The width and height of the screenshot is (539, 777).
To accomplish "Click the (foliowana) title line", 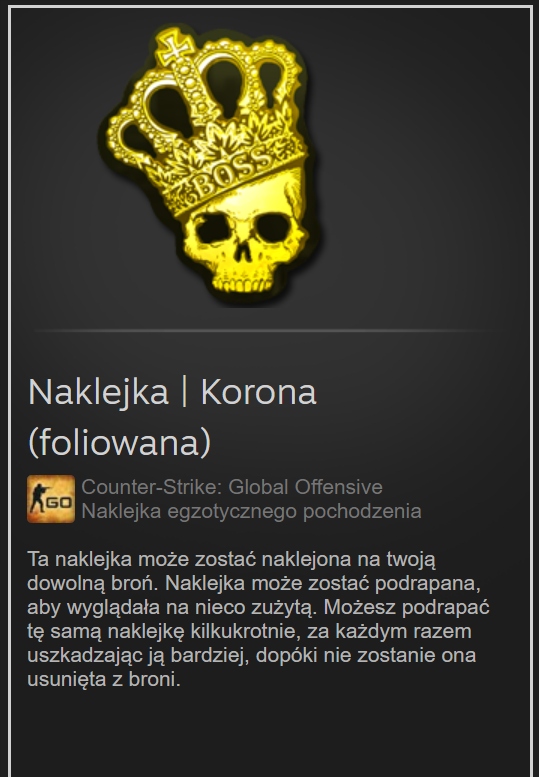I will pos(119,442).
